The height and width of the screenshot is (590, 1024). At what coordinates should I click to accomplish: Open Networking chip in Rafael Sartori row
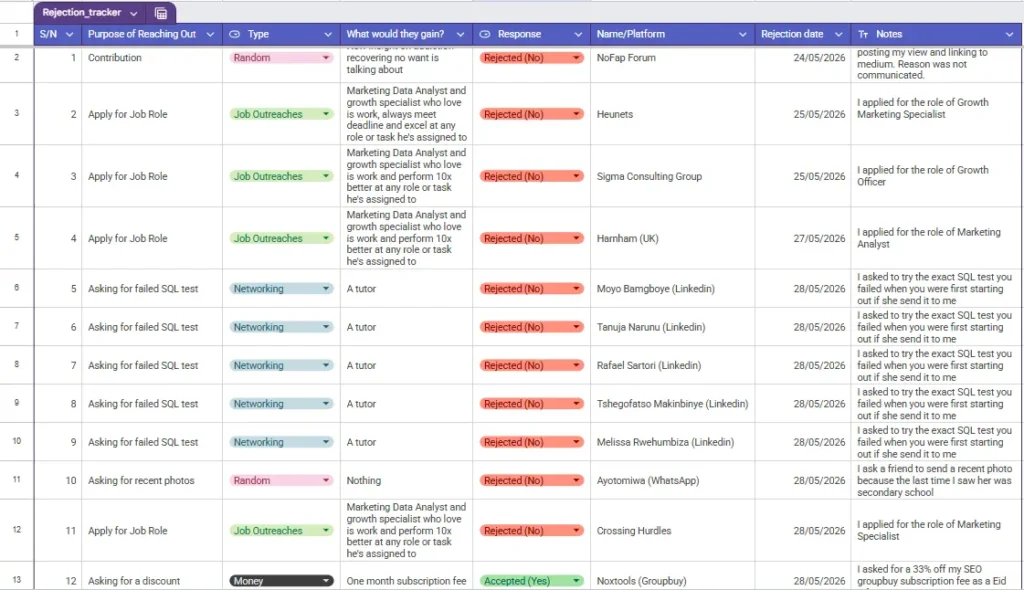(x=281, y=366)
